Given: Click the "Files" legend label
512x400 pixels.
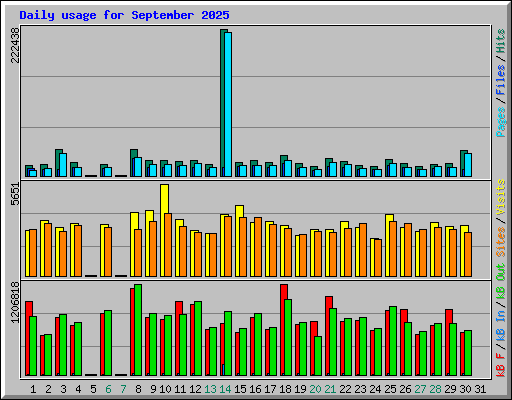Looking at the screenshot, I should (501, 80).
